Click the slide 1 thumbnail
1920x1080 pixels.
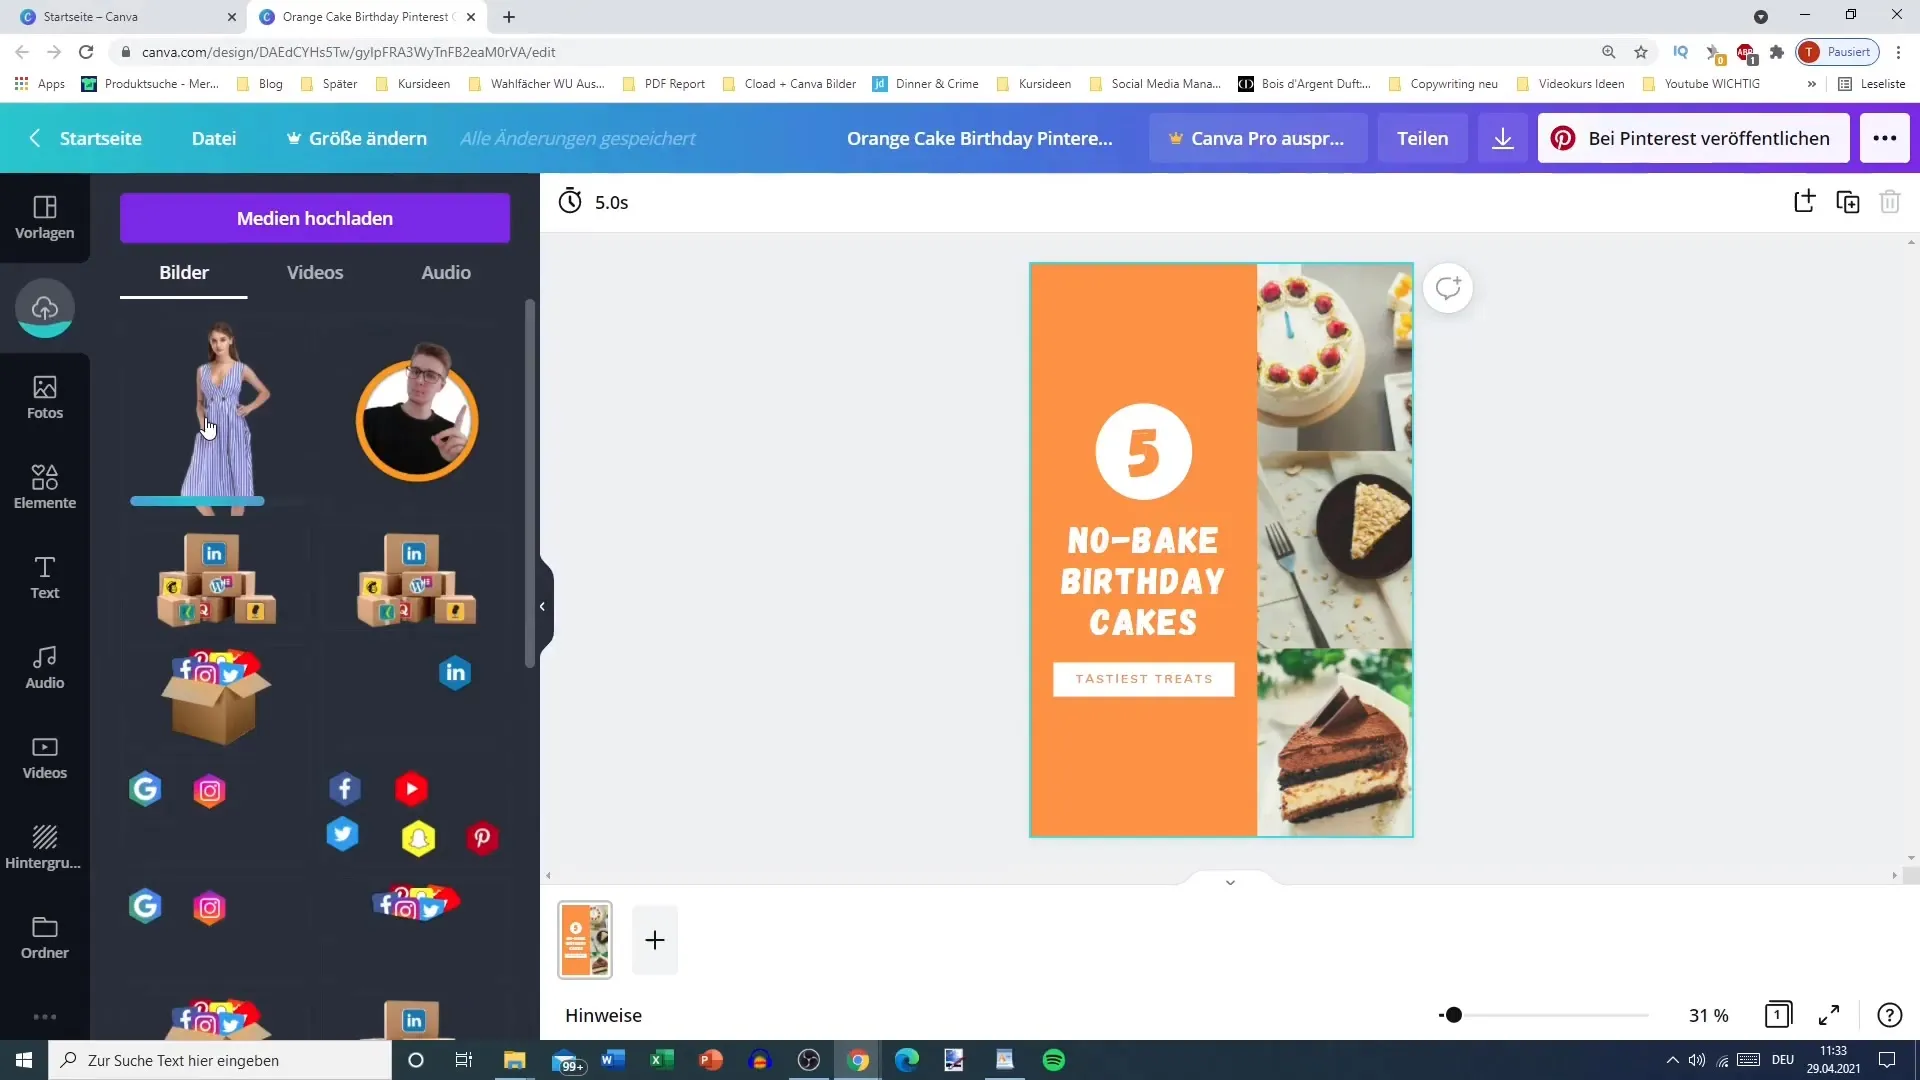click(x=585, y=940)
